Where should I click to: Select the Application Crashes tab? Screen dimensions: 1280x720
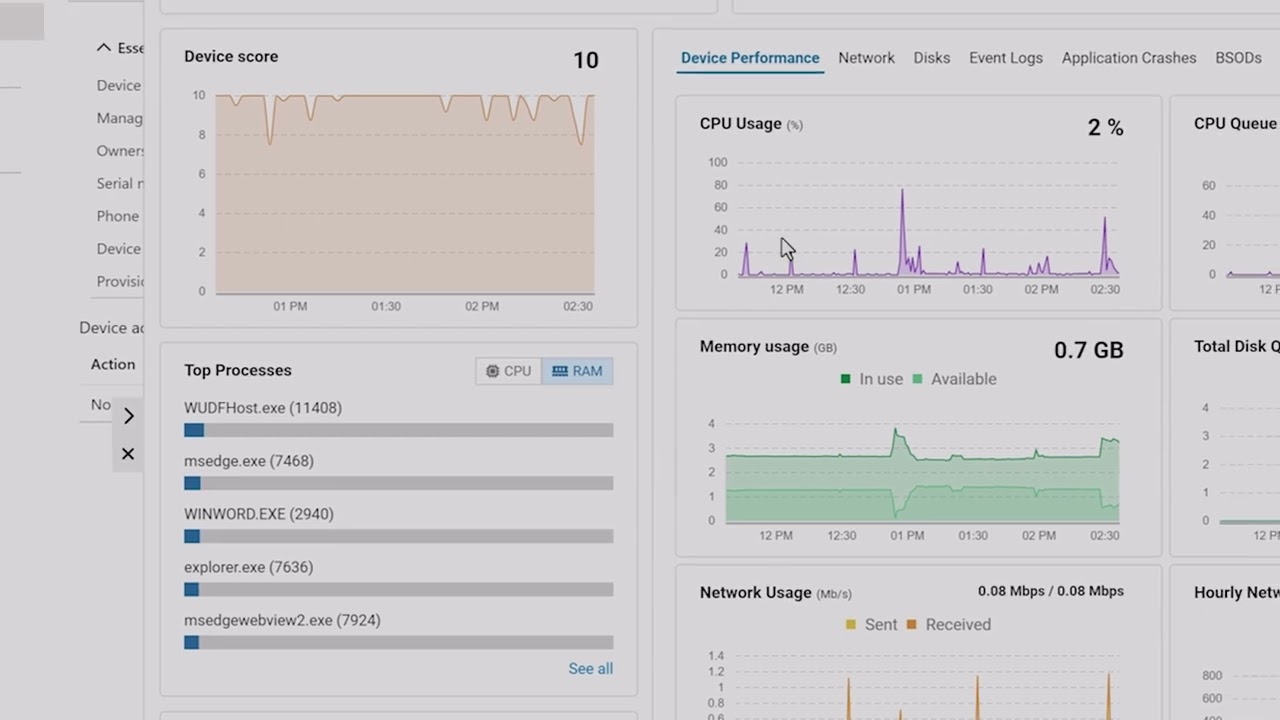pos(1128,58)
